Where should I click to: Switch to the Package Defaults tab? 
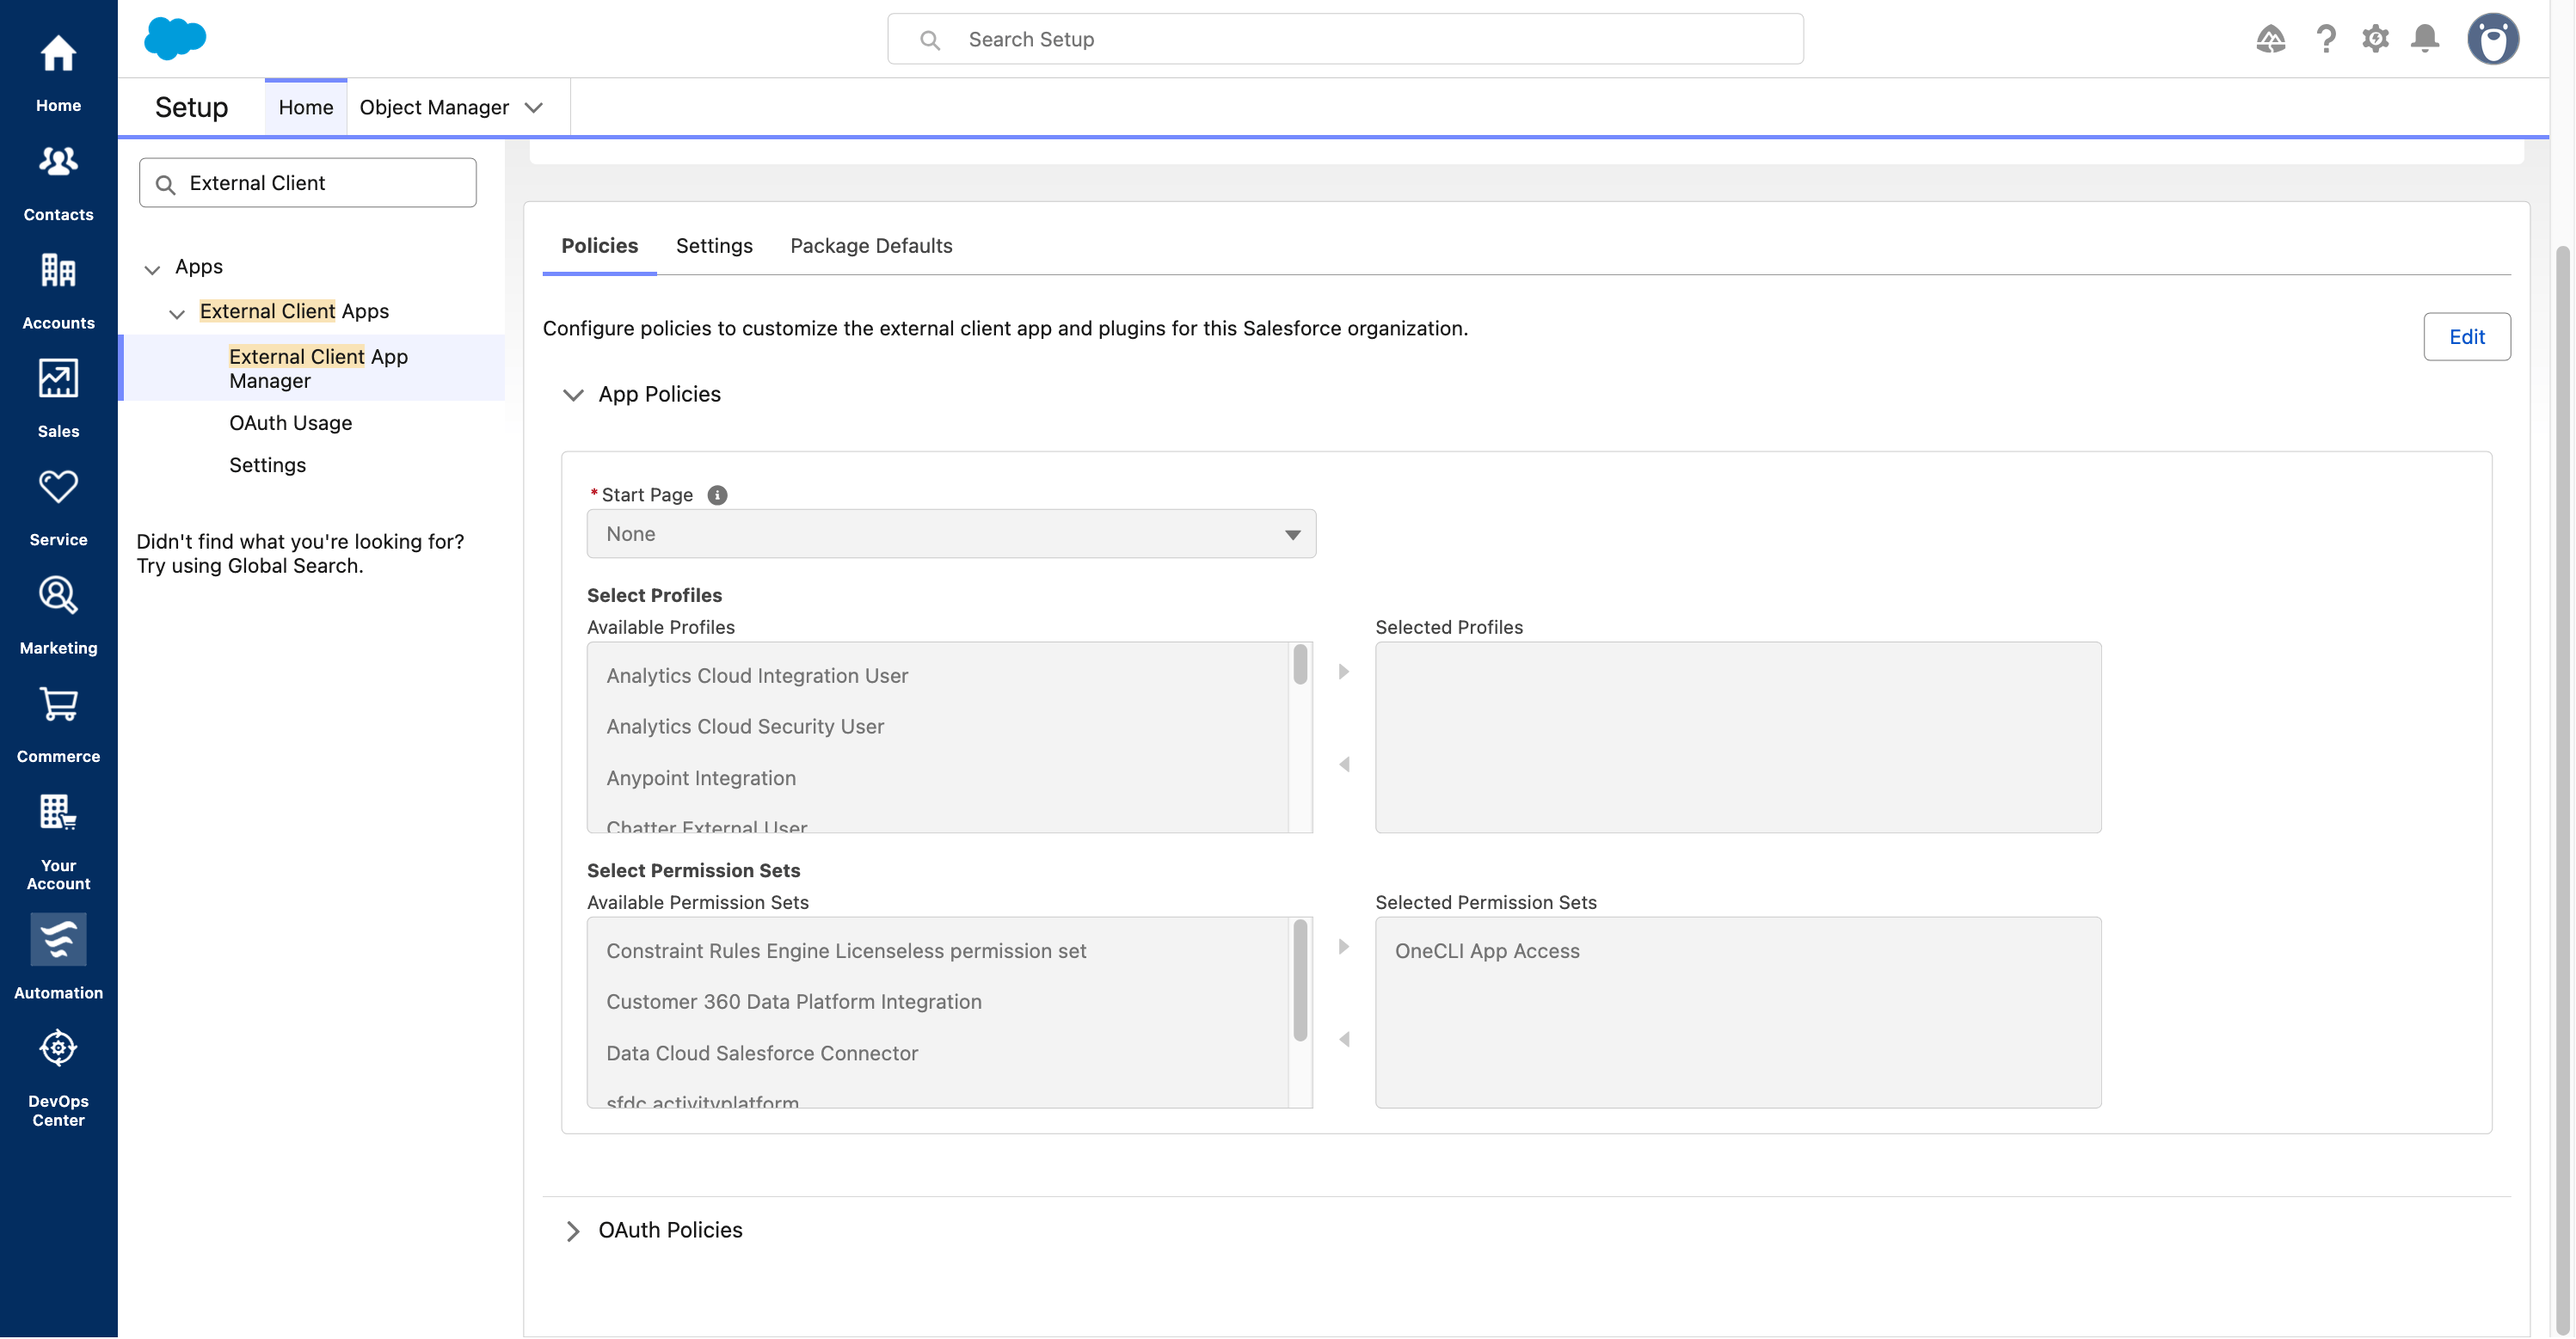tap(871, 246)
